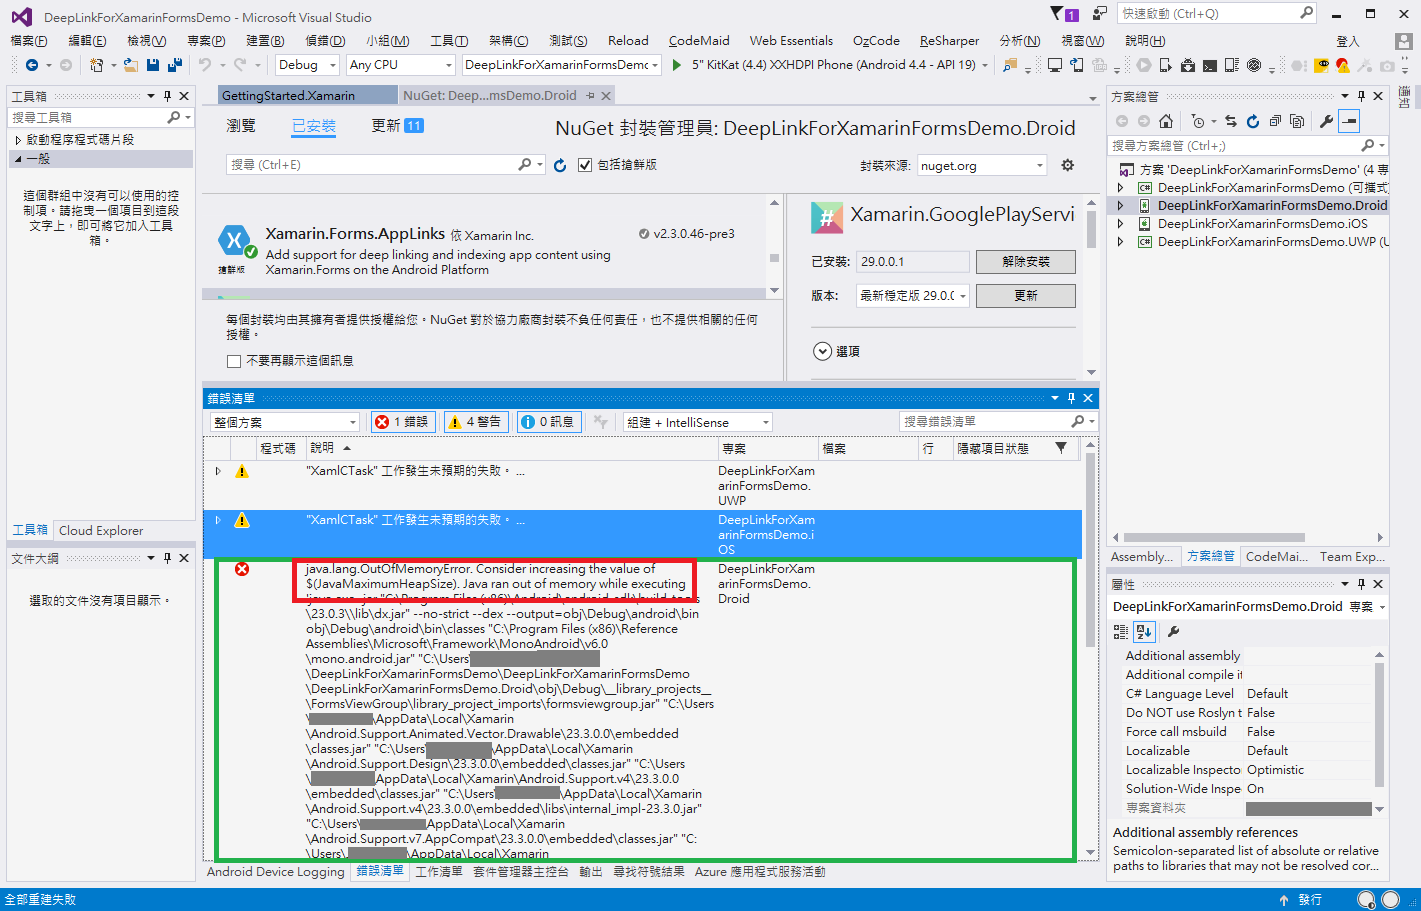Collapse All in the Solution Explorer toolbar
The height and width of the screenshot is (911, 1421).
(1275, 121)
